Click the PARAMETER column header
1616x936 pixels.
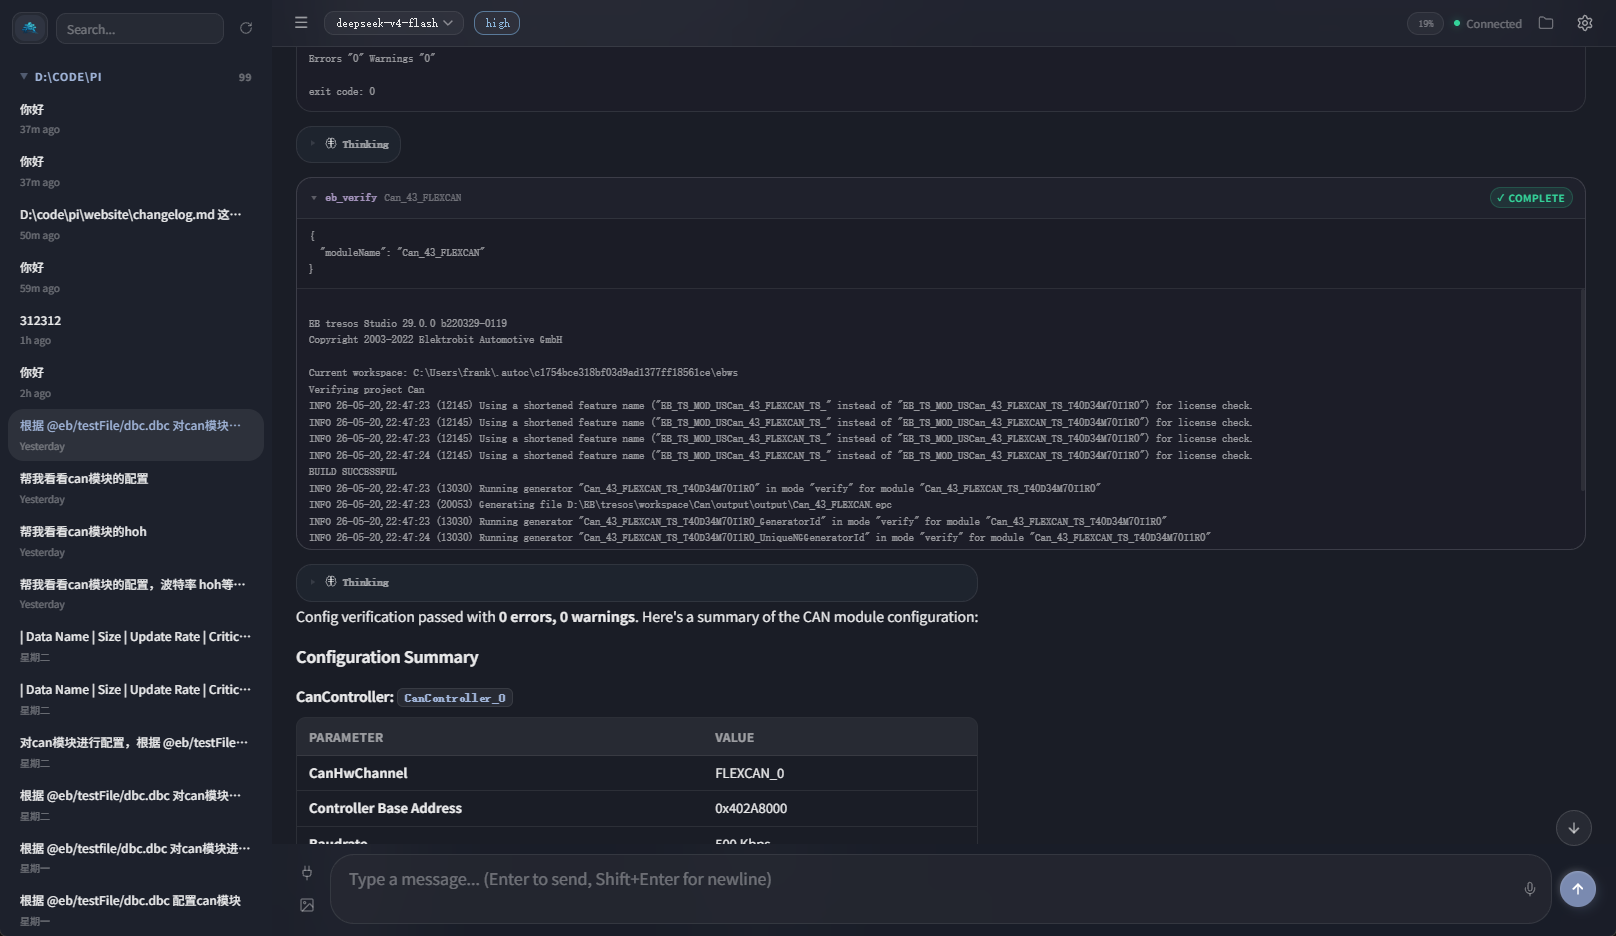pos(346,737)
